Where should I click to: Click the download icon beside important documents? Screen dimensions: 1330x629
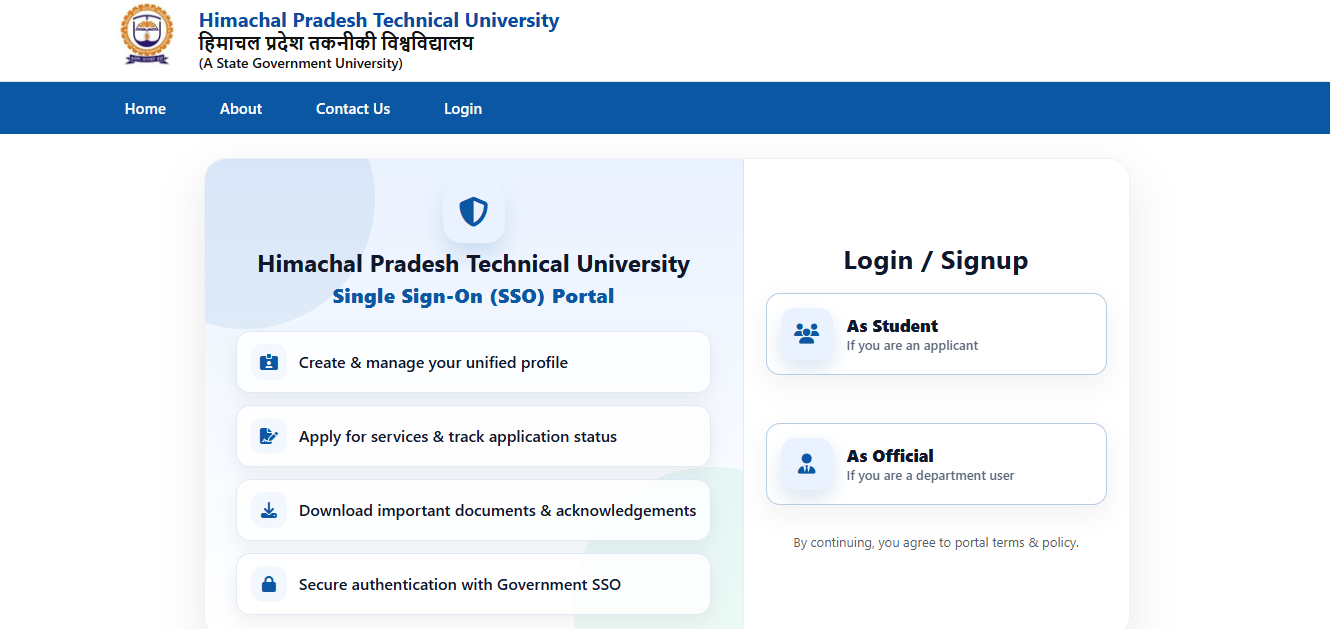coord(268,510)
